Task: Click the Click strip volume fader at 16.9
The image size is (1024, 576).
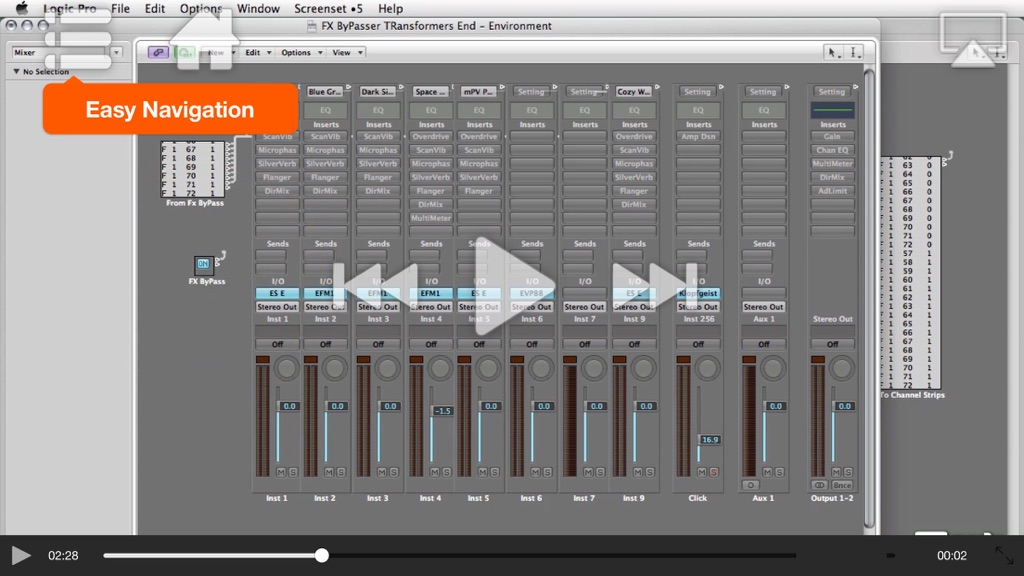Action: [x=709, y=440]
